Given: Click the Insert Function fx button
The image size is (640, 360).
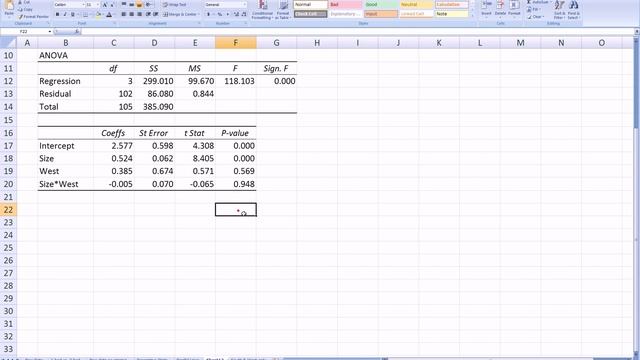Looking at the screenshot, I should [77, 31].
